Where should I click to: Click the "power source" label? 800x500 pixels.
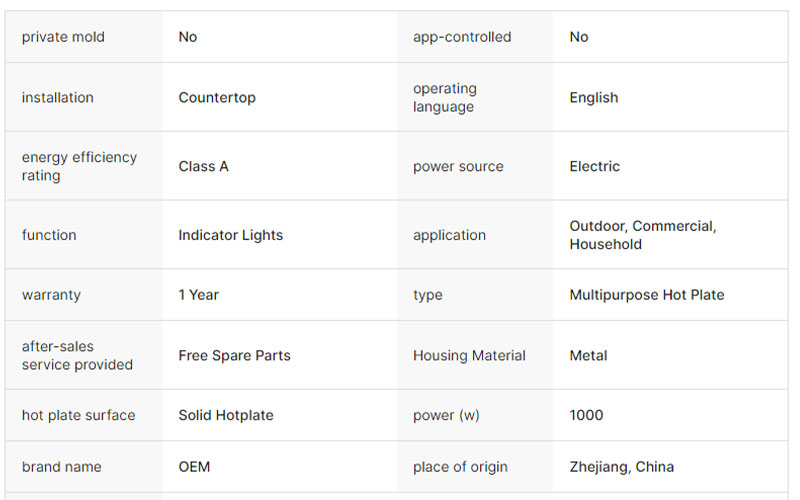458,166
